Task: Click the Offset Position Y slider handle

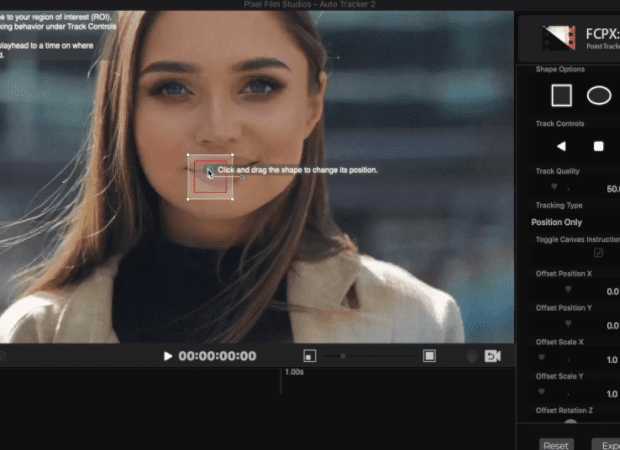Action: 568,323
